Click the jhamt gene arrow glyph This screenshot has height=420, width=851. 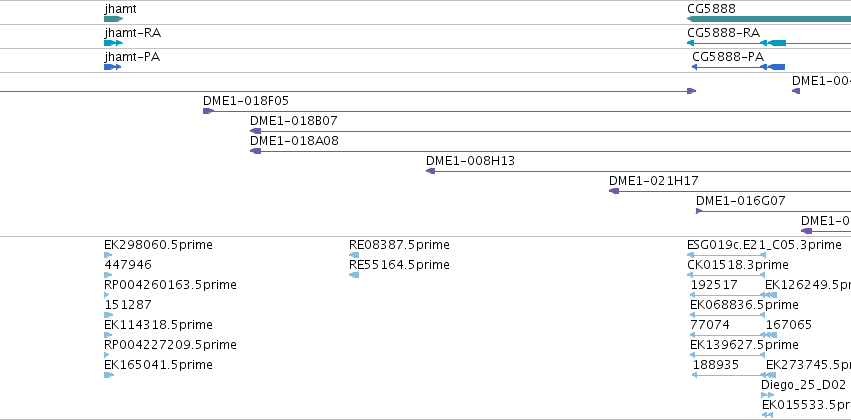[113, 19]
